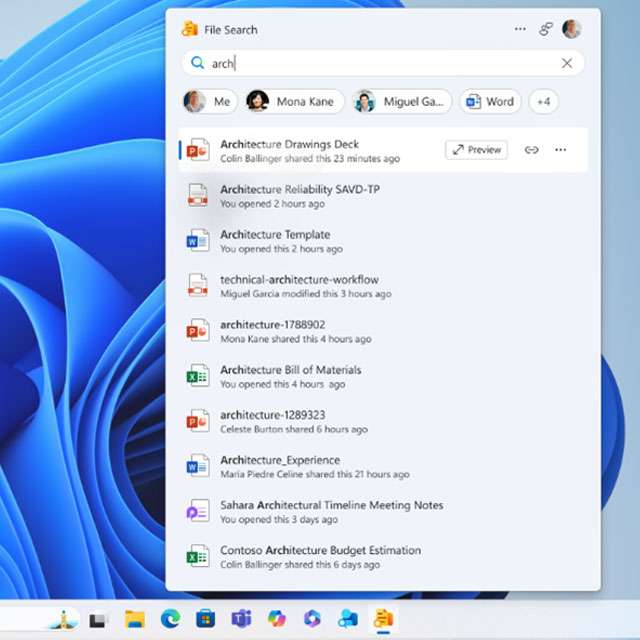Open the user profile picture in the header
Screen dimensions: 640x640
tap(572, 29)
